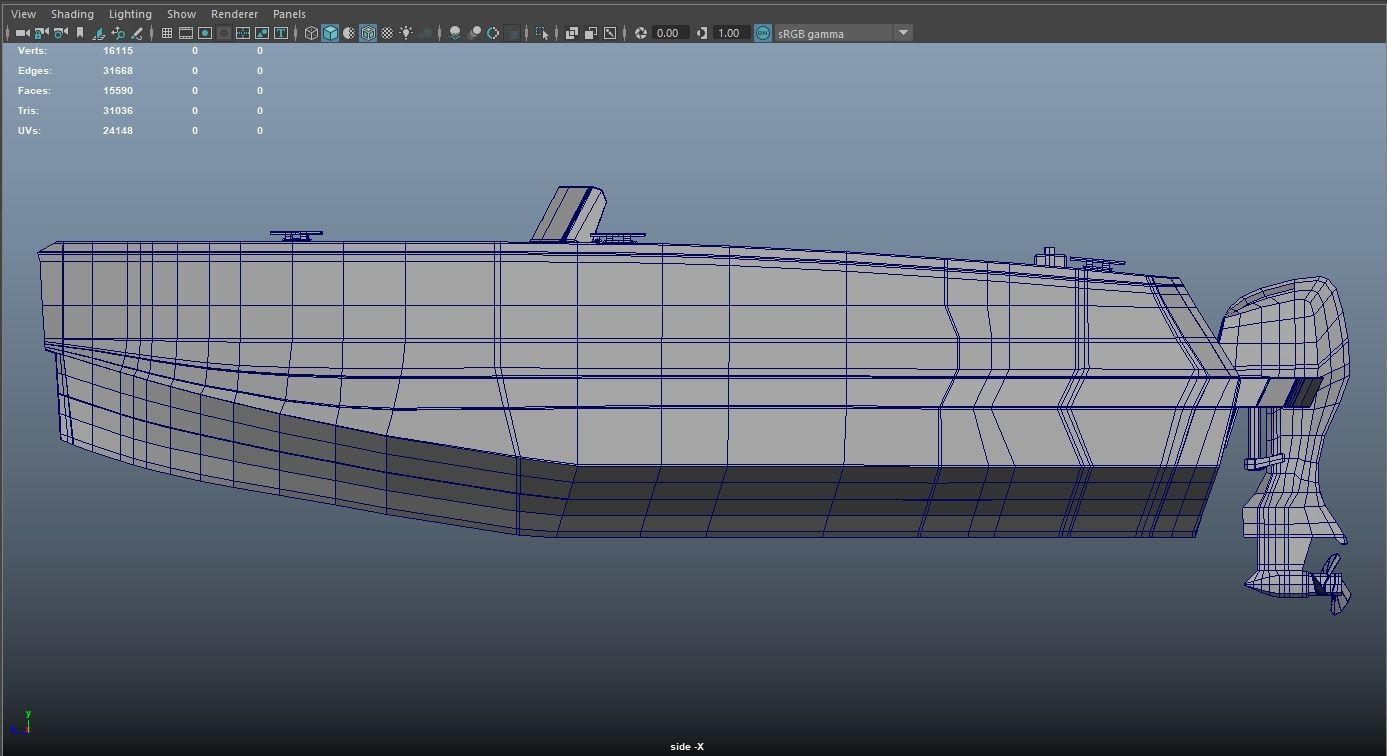Open the Renderer menu
The width and height of the screenshot is (1387, 756).
[234, 14]
